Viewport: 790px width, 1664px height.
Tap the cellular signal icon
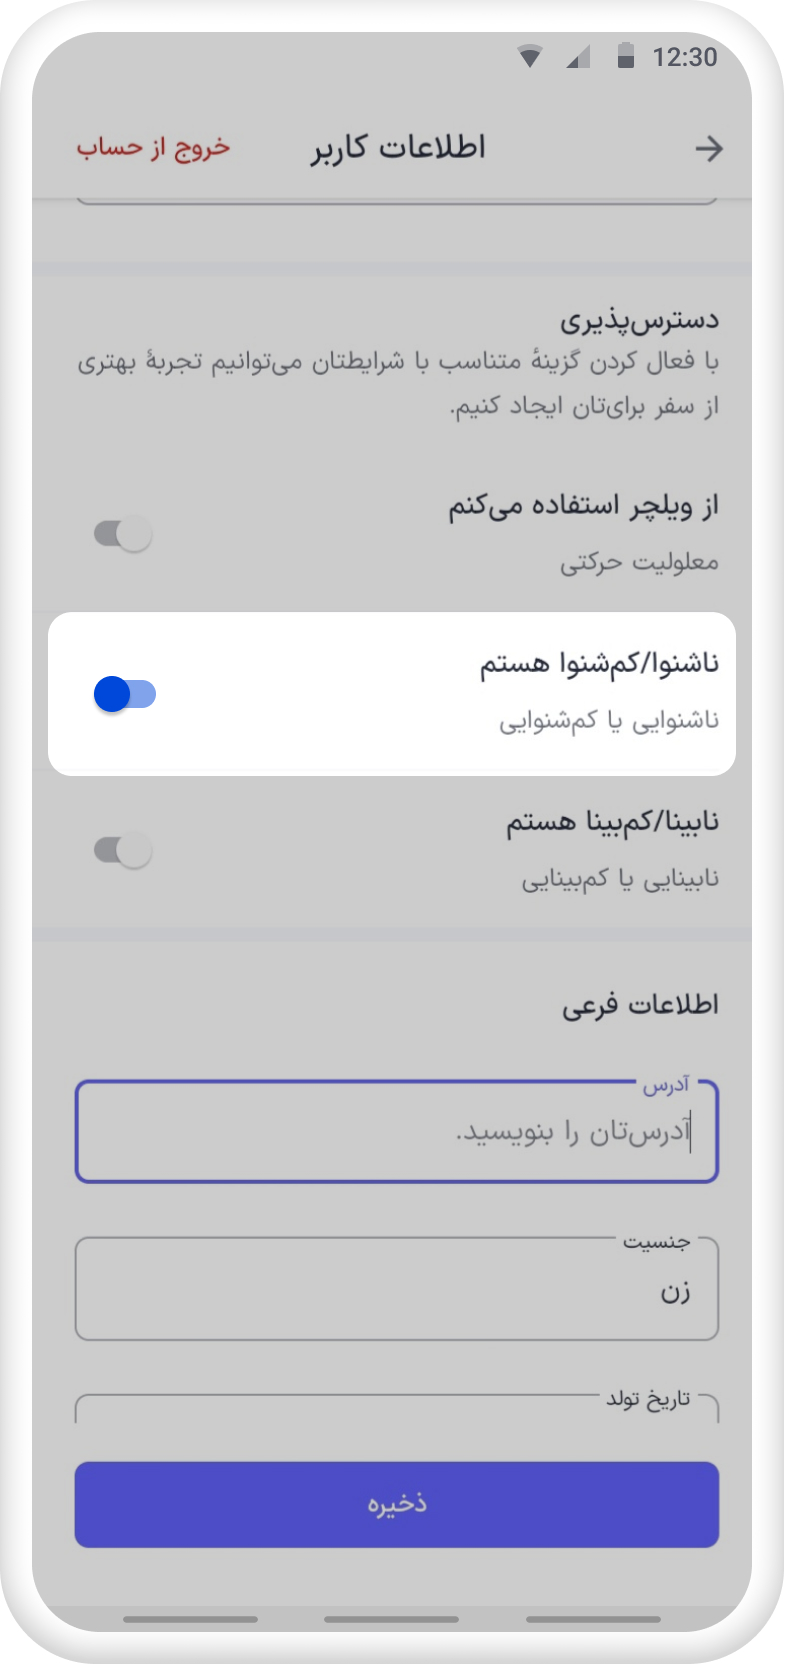click(578, 57)
